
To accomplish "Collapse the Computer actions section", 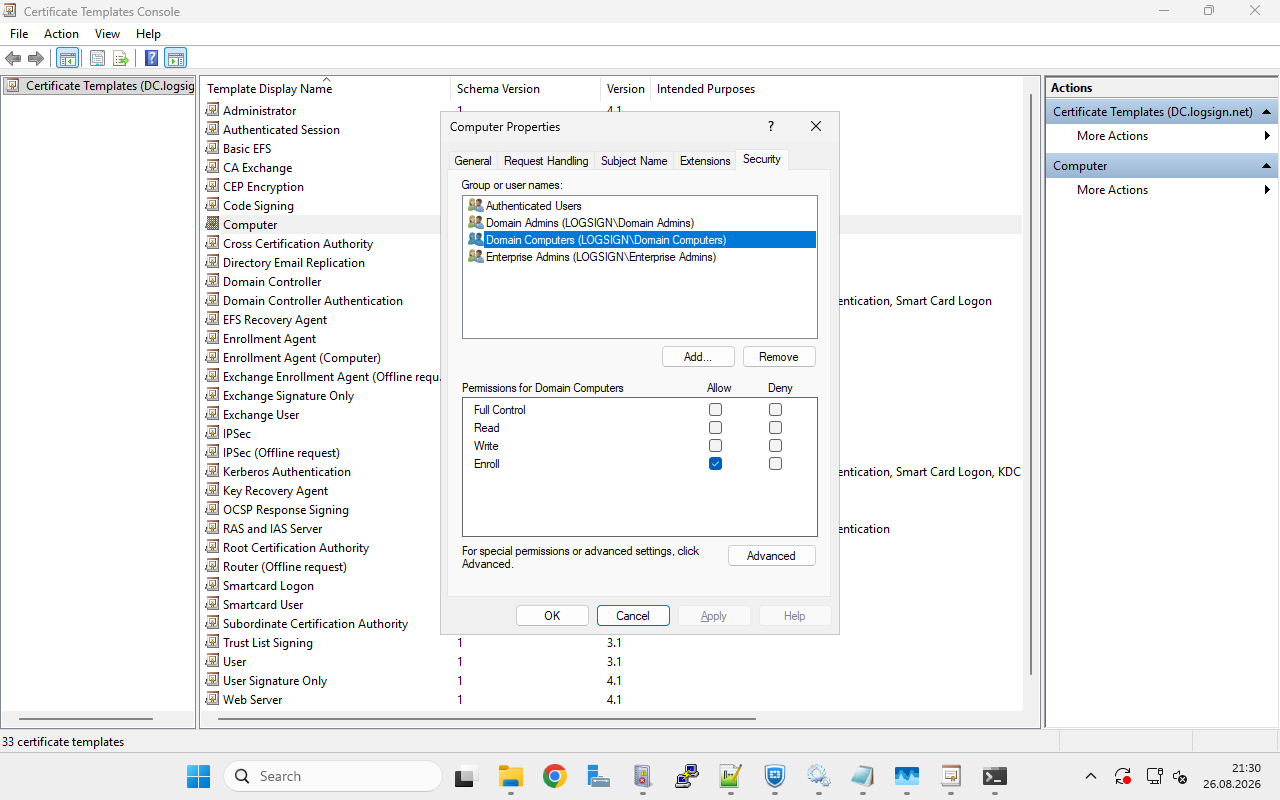I will [1267, 166].
